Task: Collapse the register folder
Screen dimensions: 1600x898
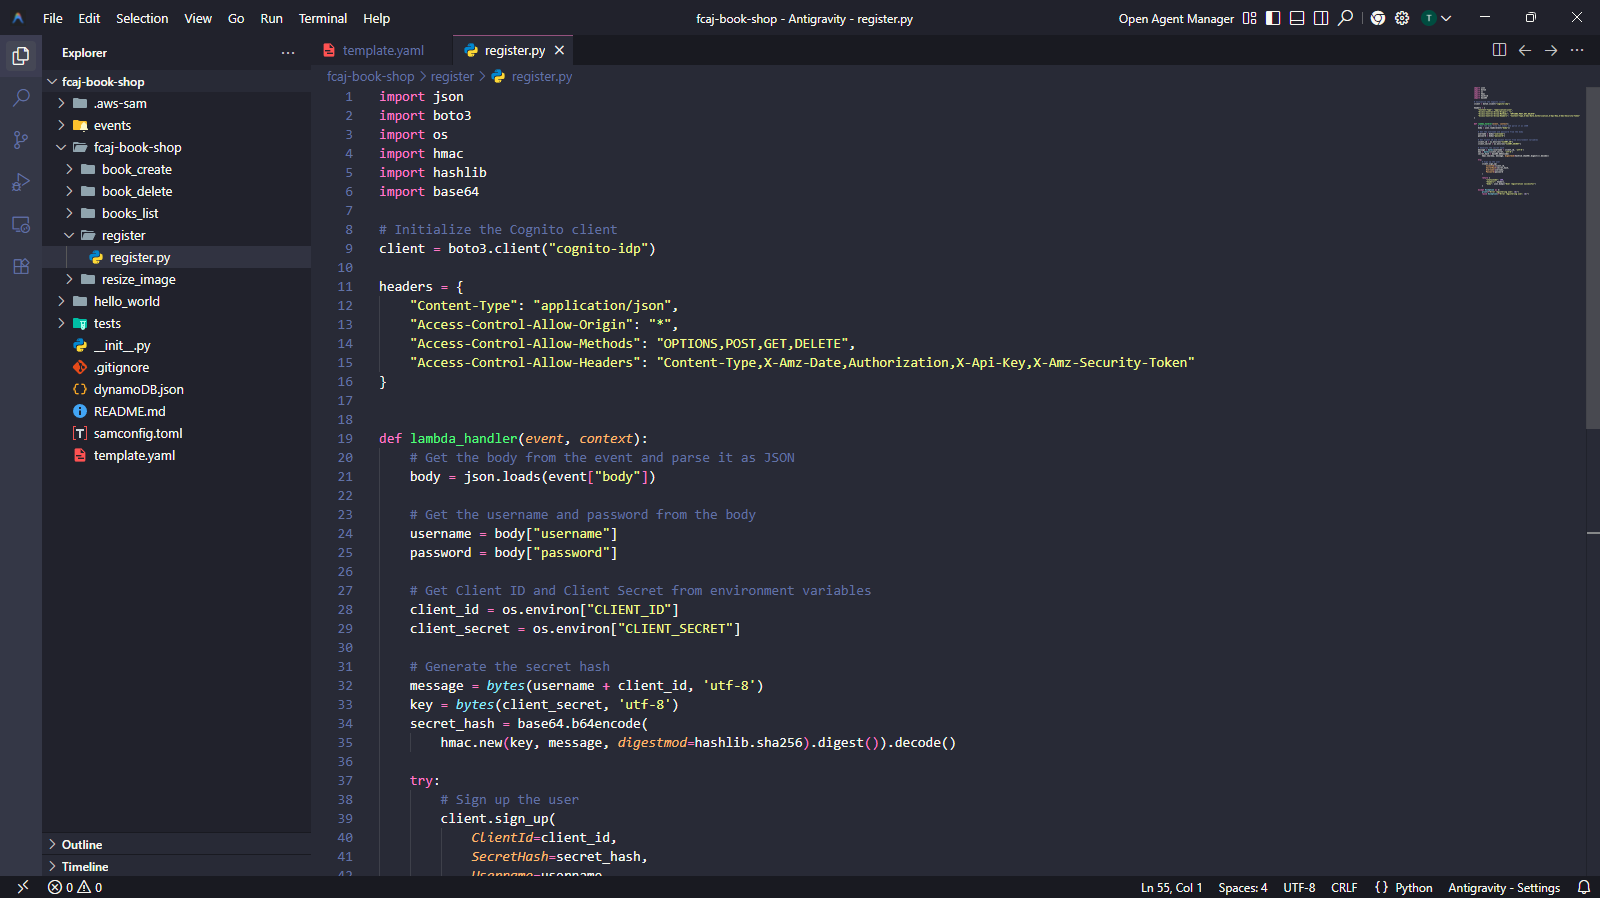Action: click(x=69, y=235)
